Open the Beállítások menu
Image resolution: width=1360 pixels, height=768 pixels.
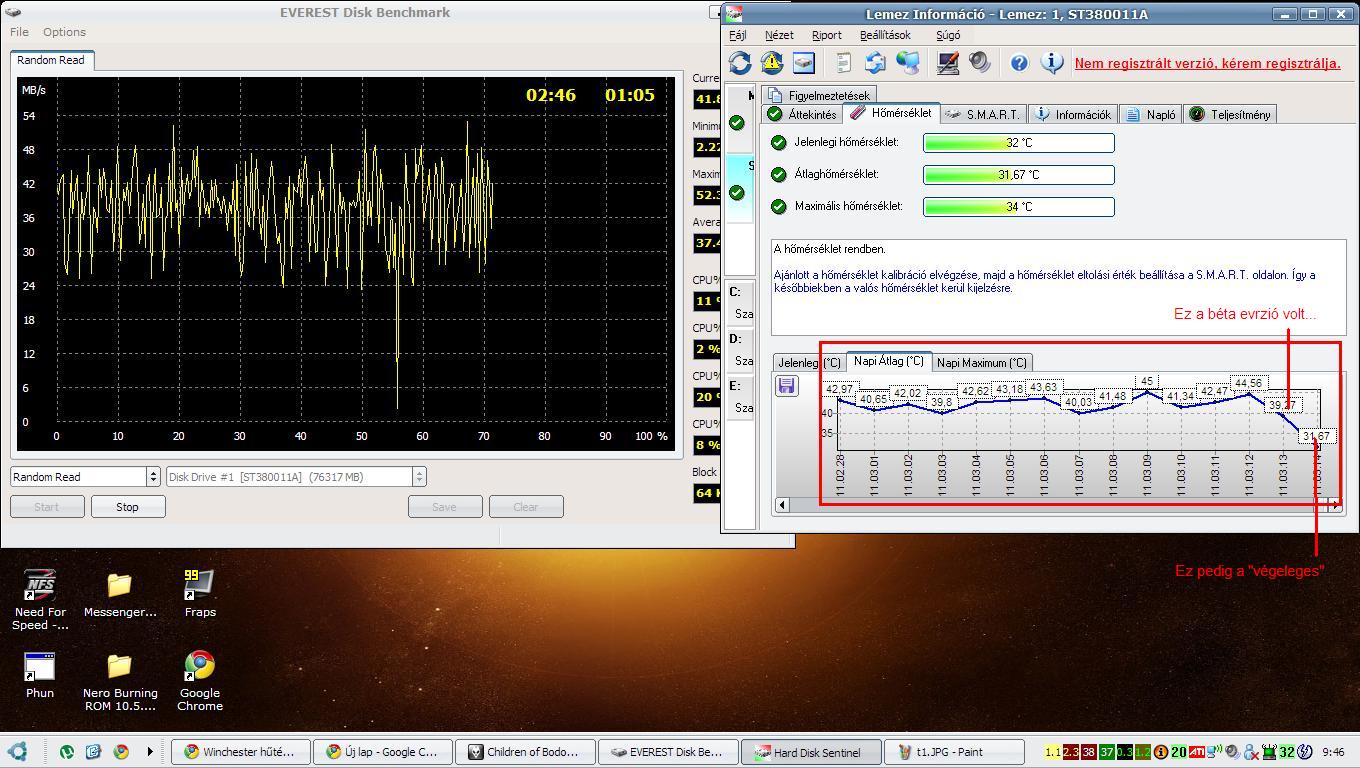[x=885, y=35]
